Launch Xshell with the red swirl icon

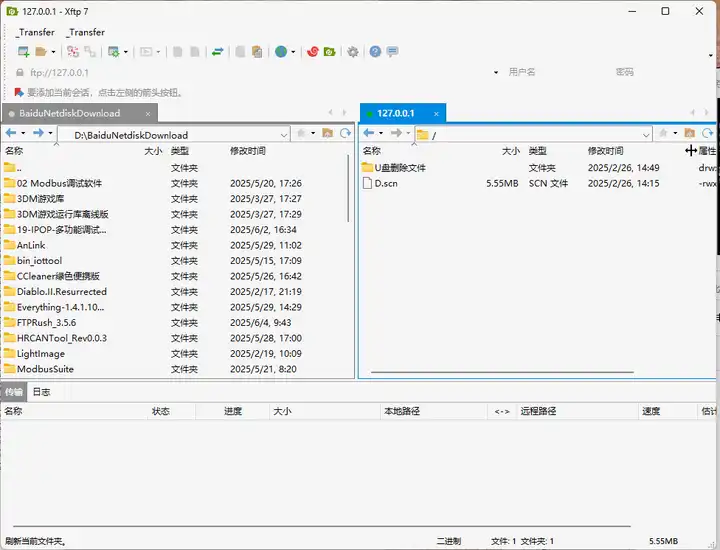[313, 51]
